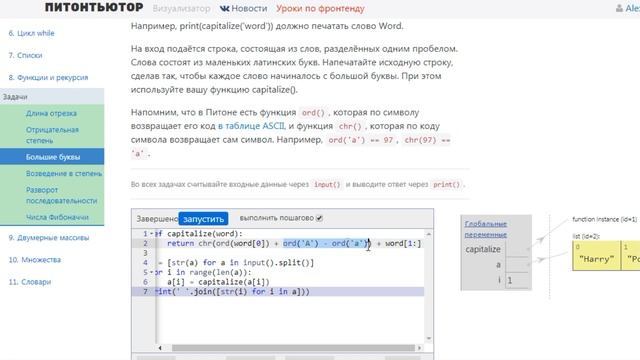The image size is (640, 360).
Task: Open lesson 8. Функции и рекурсия
Action: [x=48, y=77]
